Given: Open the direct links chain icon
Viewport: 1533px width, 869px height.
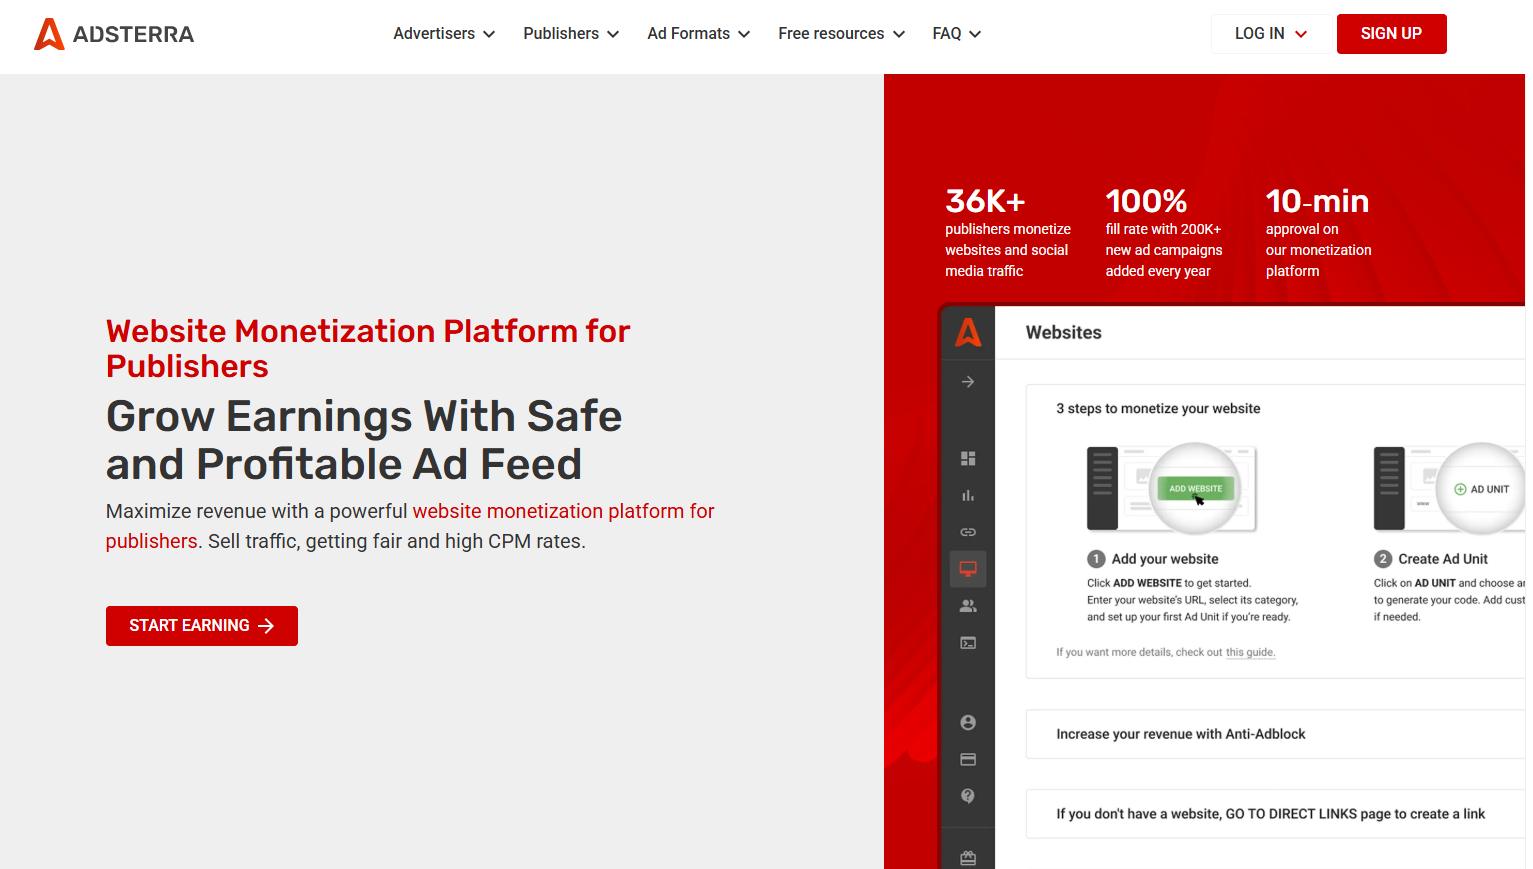Looking at the screenshot, I should (x=968, y=532).
